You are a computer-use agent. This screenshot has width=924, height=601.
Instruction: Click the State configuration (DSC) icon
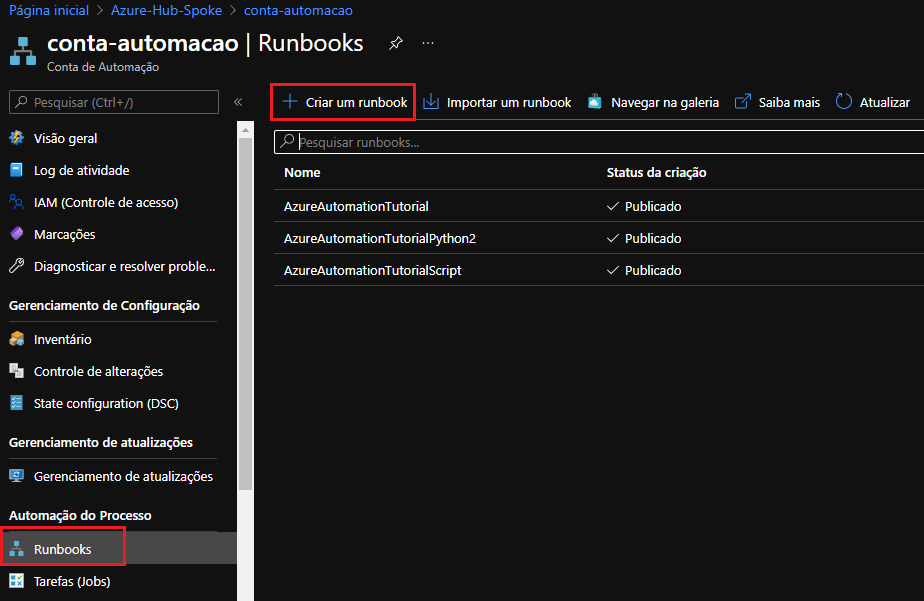16,403
